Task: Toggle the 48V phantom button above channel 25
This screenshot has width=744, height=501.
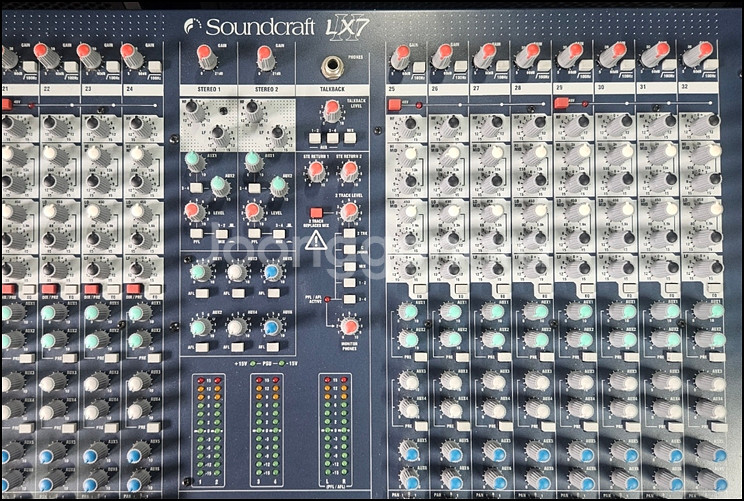Action: click(x=394, y=104)
